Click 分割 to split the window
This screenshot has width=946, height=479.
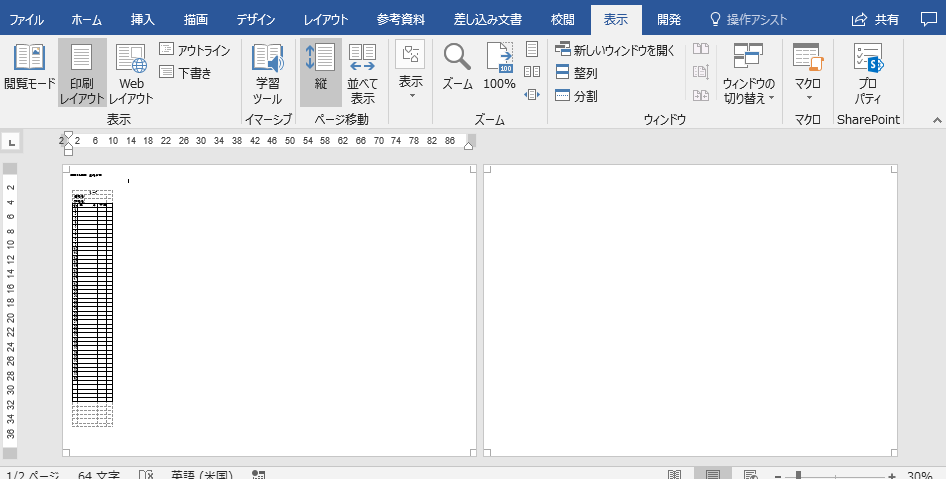click(576, 96)
